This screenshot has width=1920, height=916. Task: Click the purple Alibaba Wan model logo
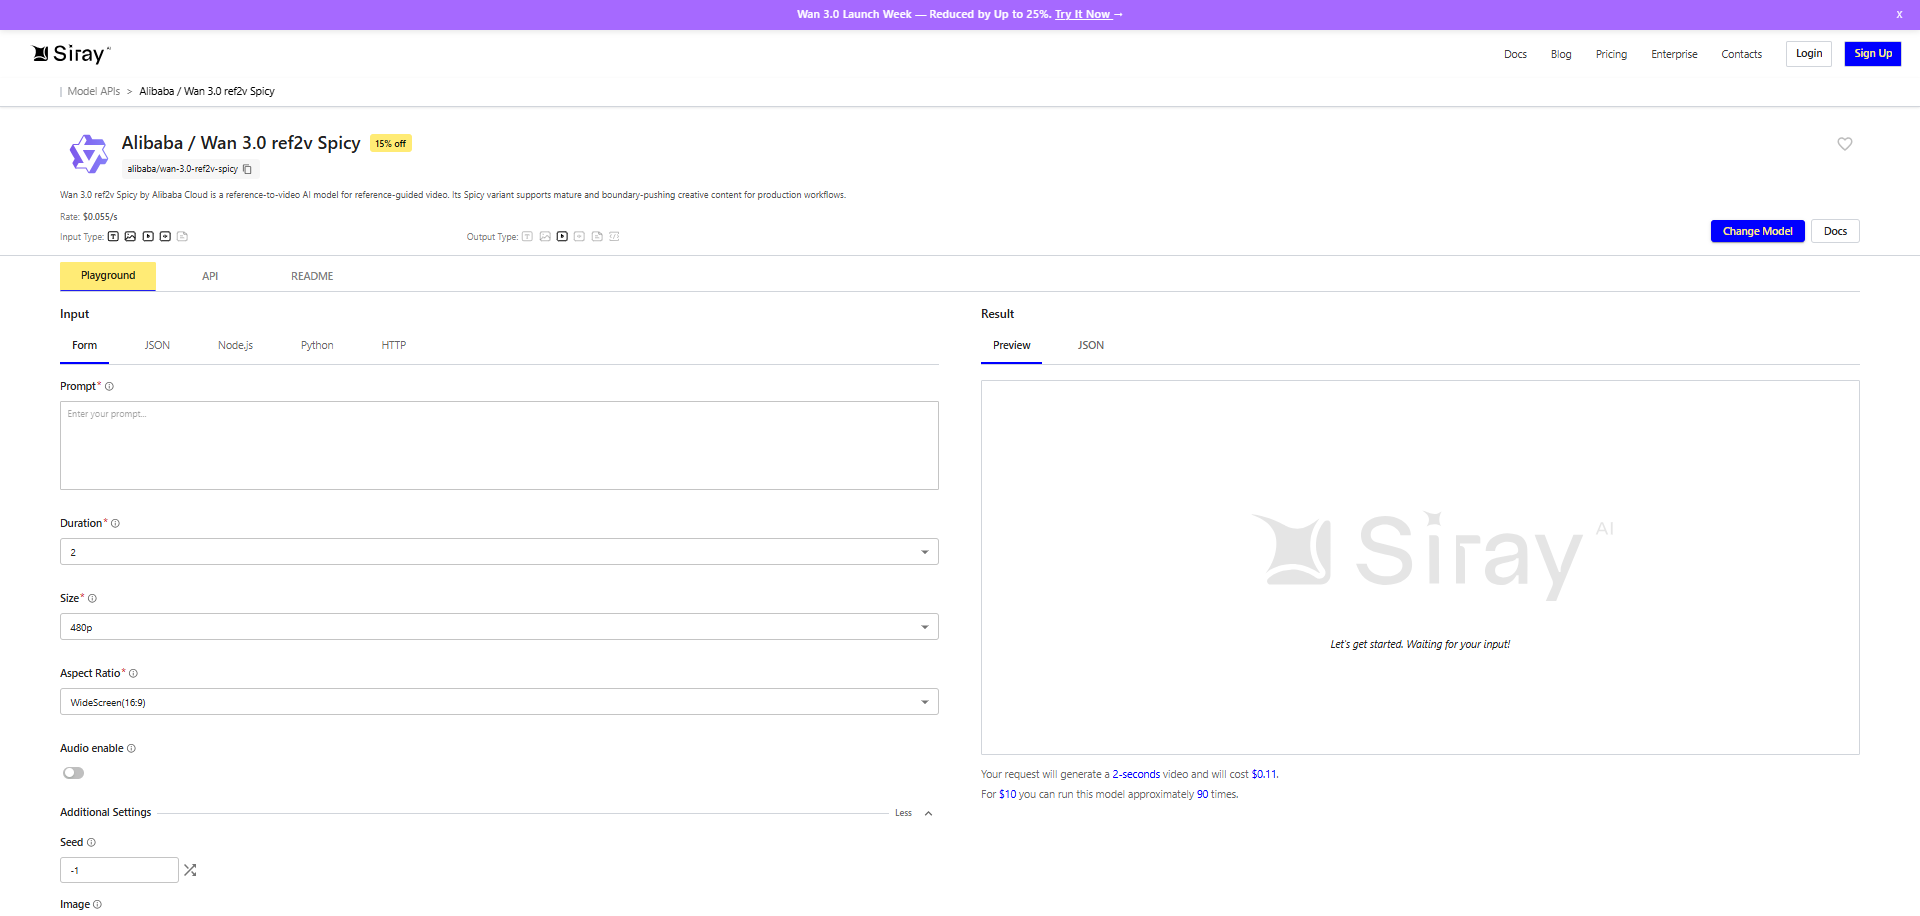(88, 154)
